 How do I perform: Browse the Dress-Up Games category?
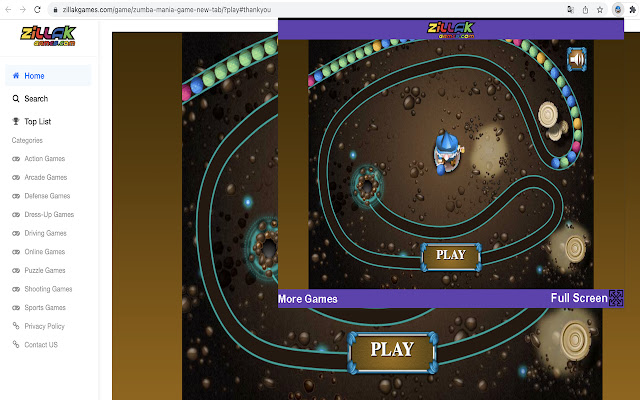click(x=49, y=215)
